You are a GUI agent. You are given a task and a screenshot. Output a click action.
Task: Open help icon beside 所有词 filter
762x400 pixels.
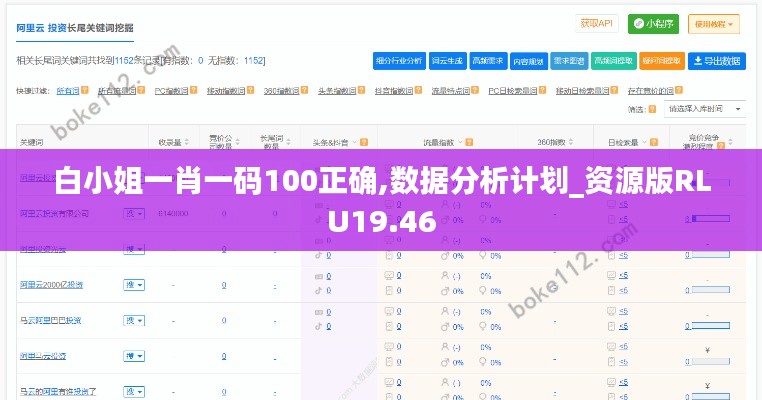pyautogui.click(x=85, y=90)
